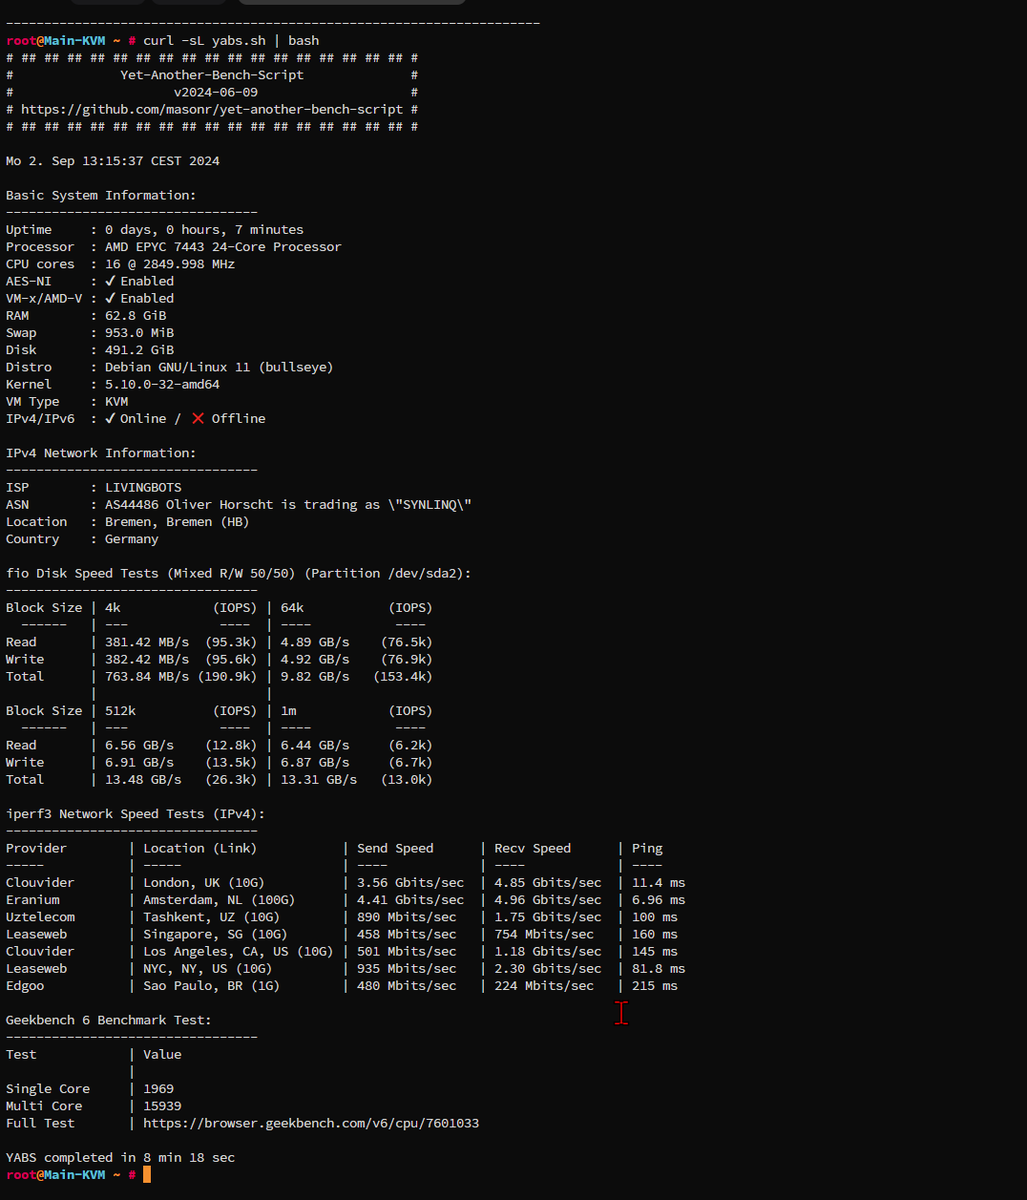Select the Sao Paulo ping '215 ms'

point(655,985)
